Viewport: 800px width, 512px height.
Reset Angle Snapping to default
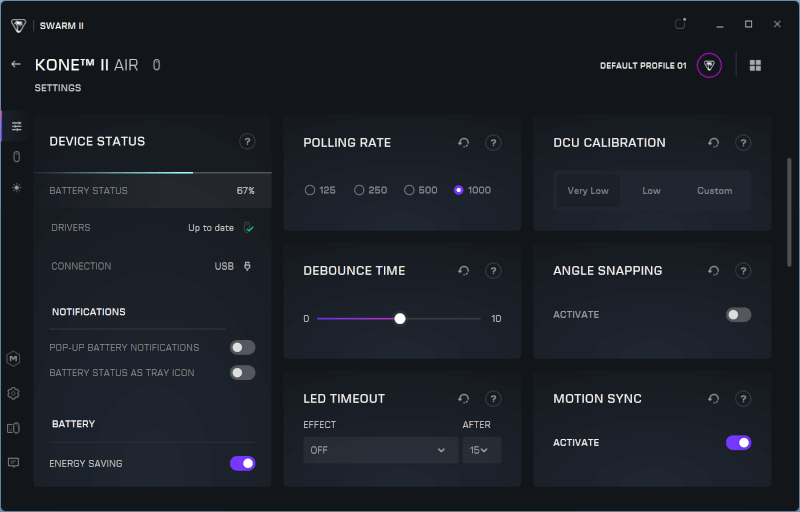coord(713,271)
